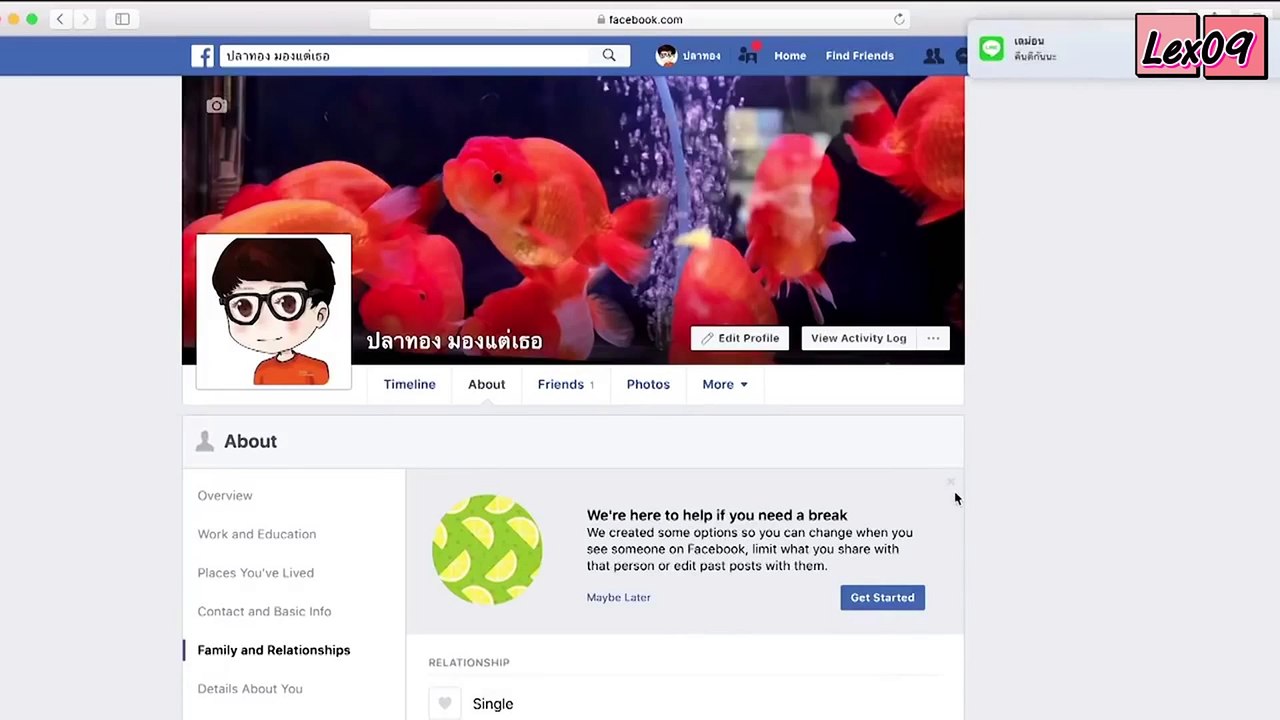Select Work and Education section
Image resolution: width=1280 pixels, height=720 pixels.
[257, 534]
